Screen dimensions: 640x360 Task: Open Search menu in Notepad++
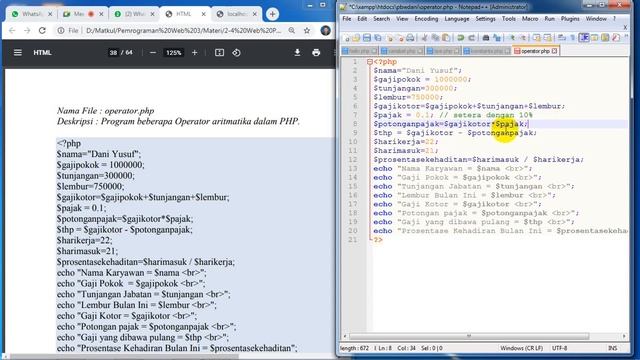point(381,19)
